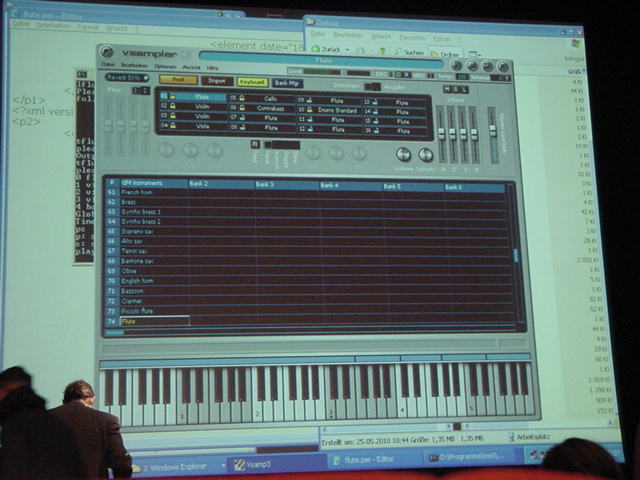
Task: Toggle the green O indicator button
Action: pos(398,75)
